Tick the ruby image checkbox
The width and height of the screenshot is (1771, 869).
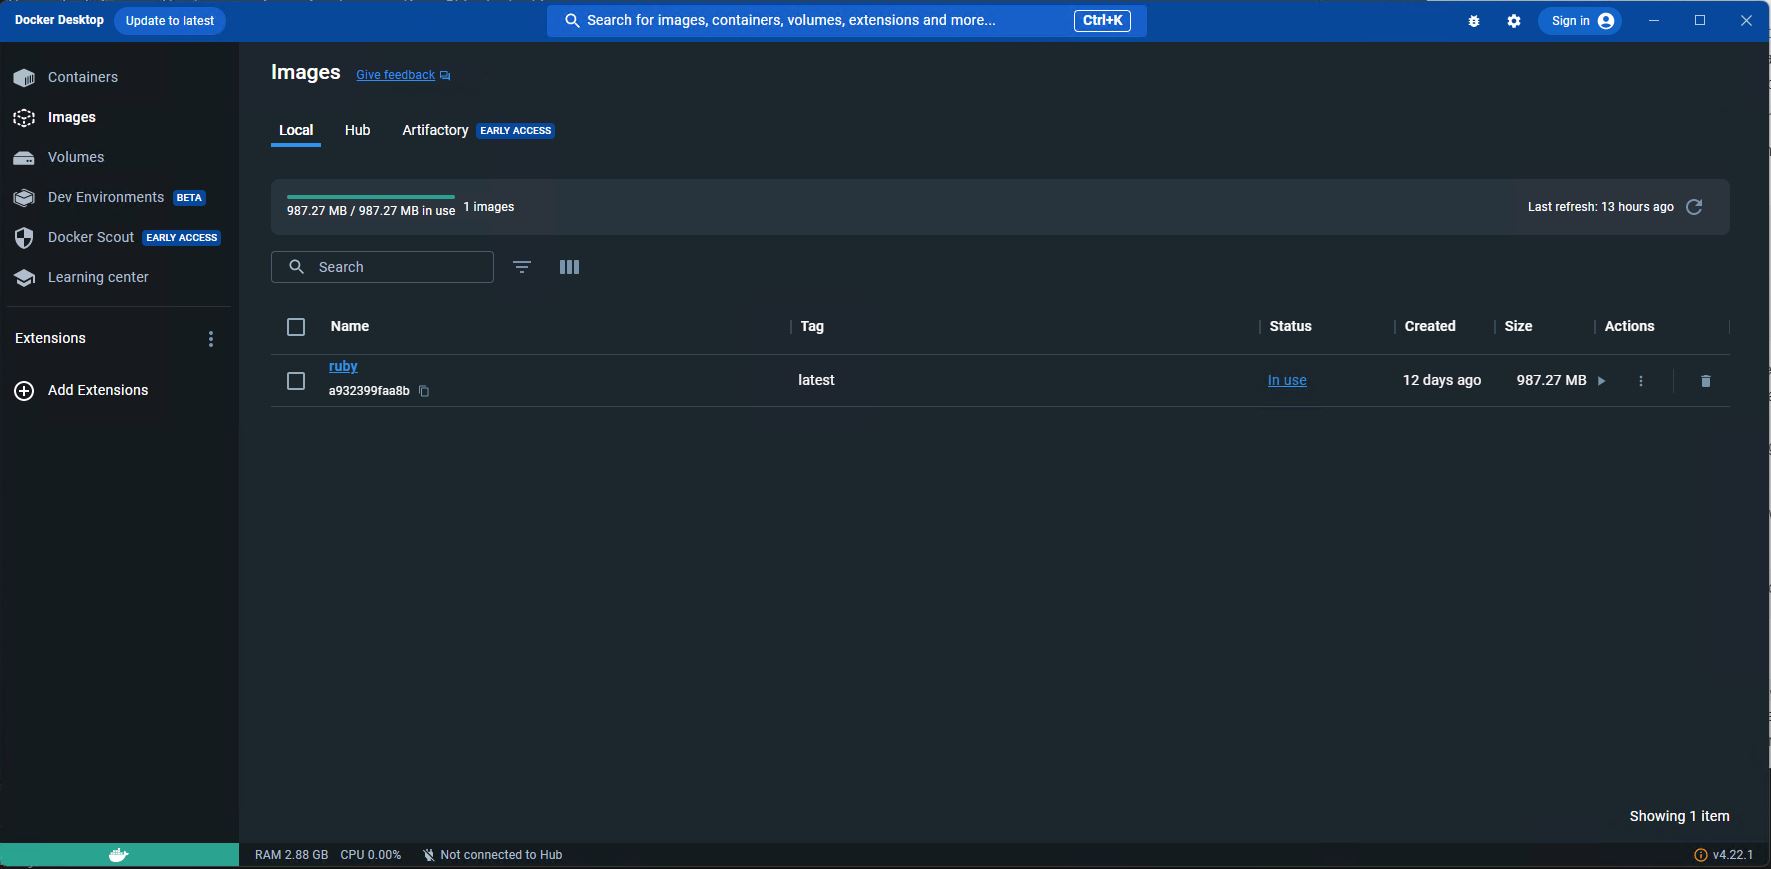(x=296, y=381)
